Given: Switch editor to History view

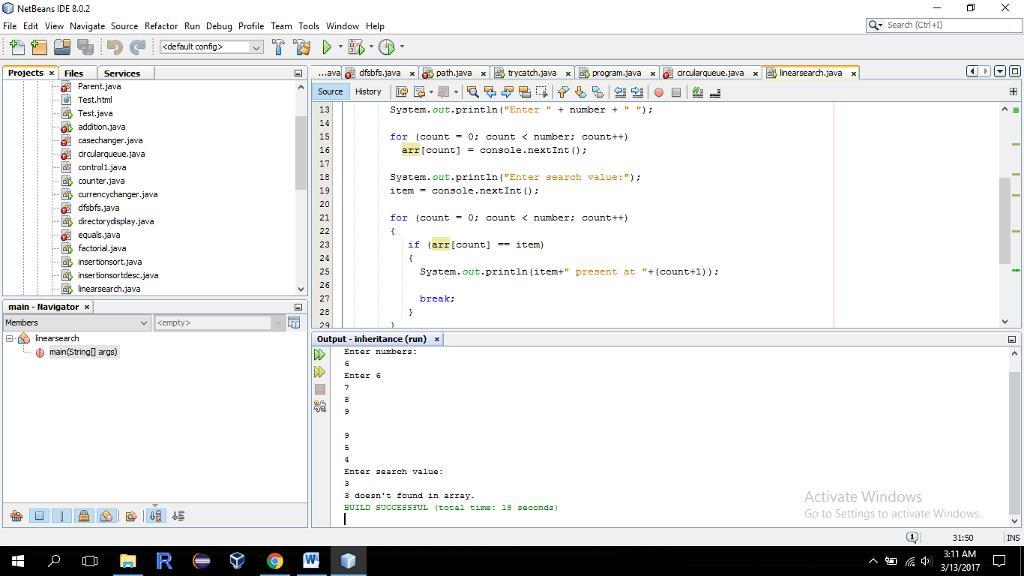Looking at the screenshot, I should (x=367, y=92).
